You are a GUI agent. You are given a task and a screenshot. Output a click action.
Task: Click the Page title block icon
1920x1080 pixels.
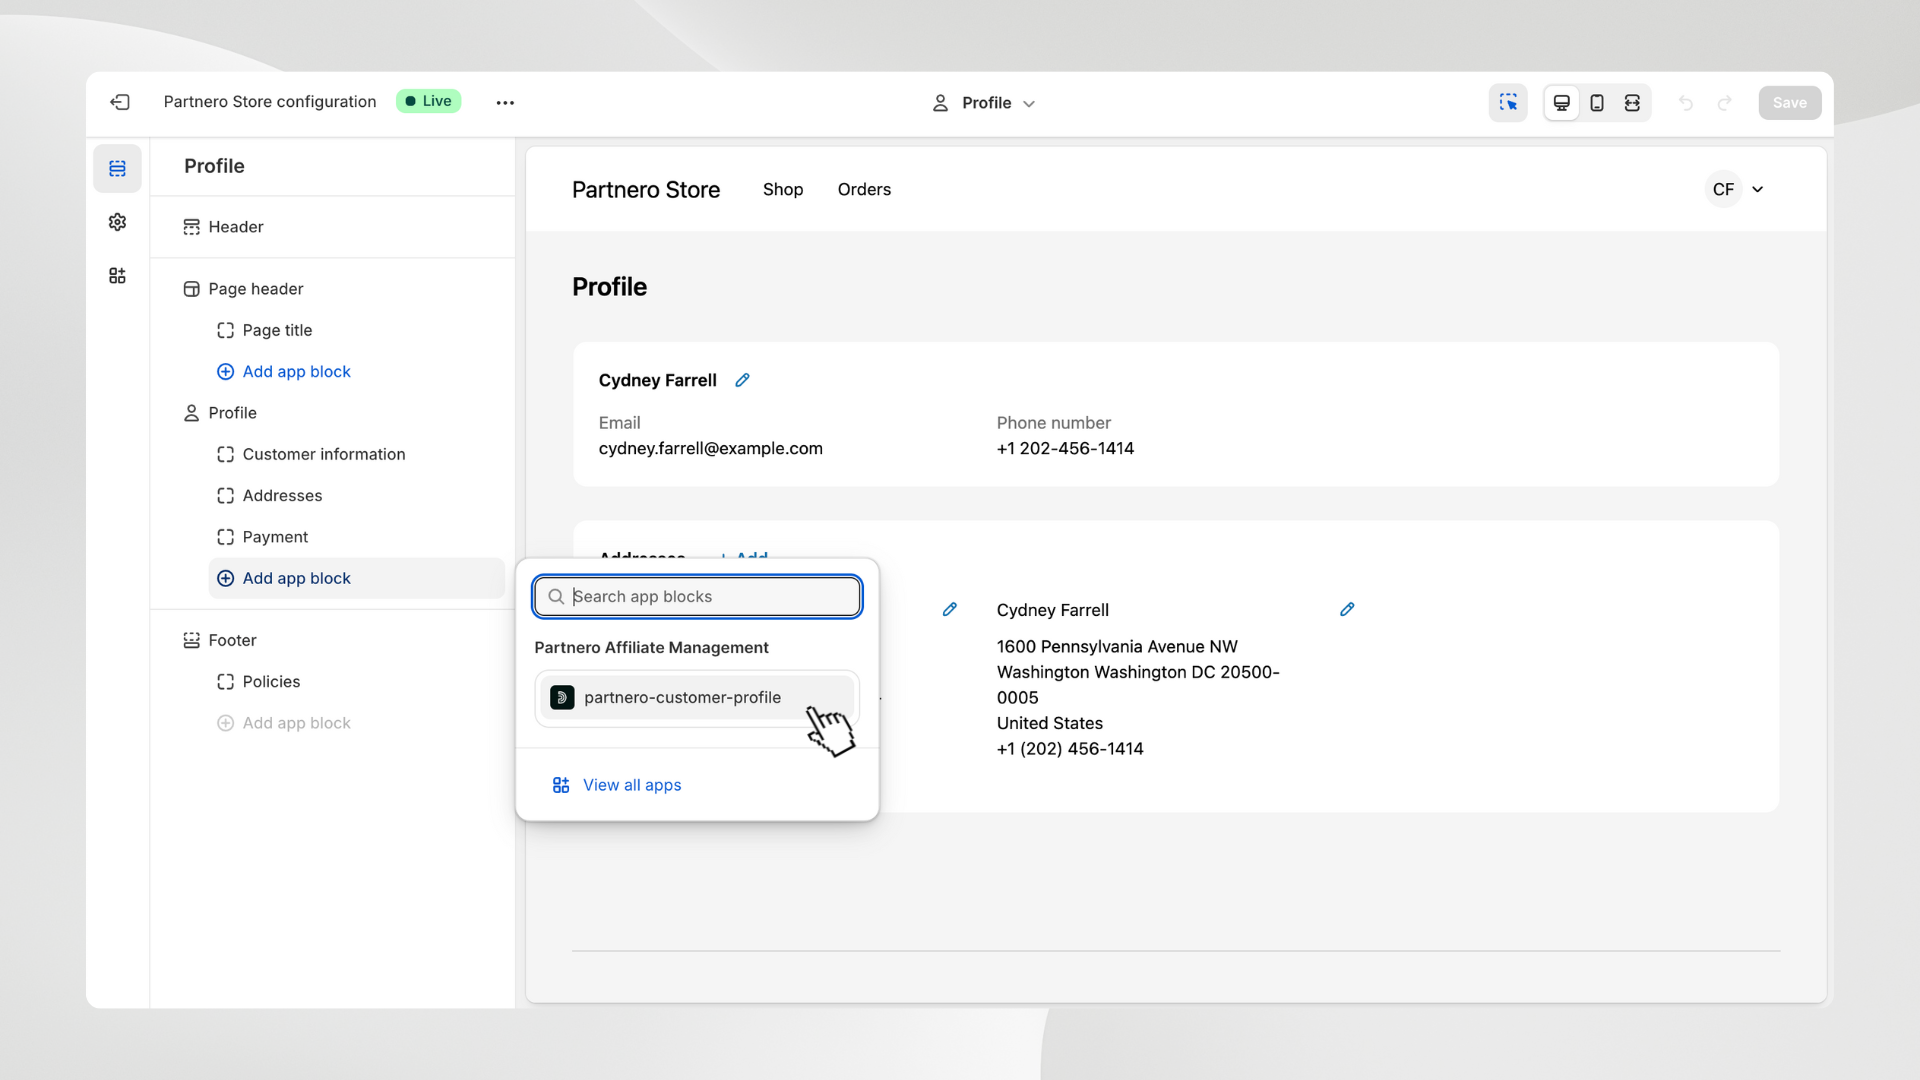[225, 330]
